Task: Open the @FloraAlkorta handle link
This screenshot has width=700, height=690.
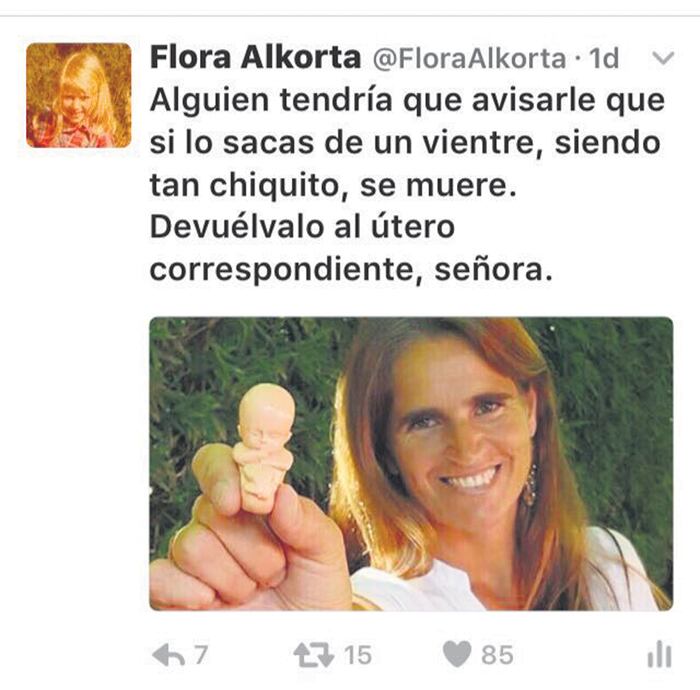Action: (469, 58)
